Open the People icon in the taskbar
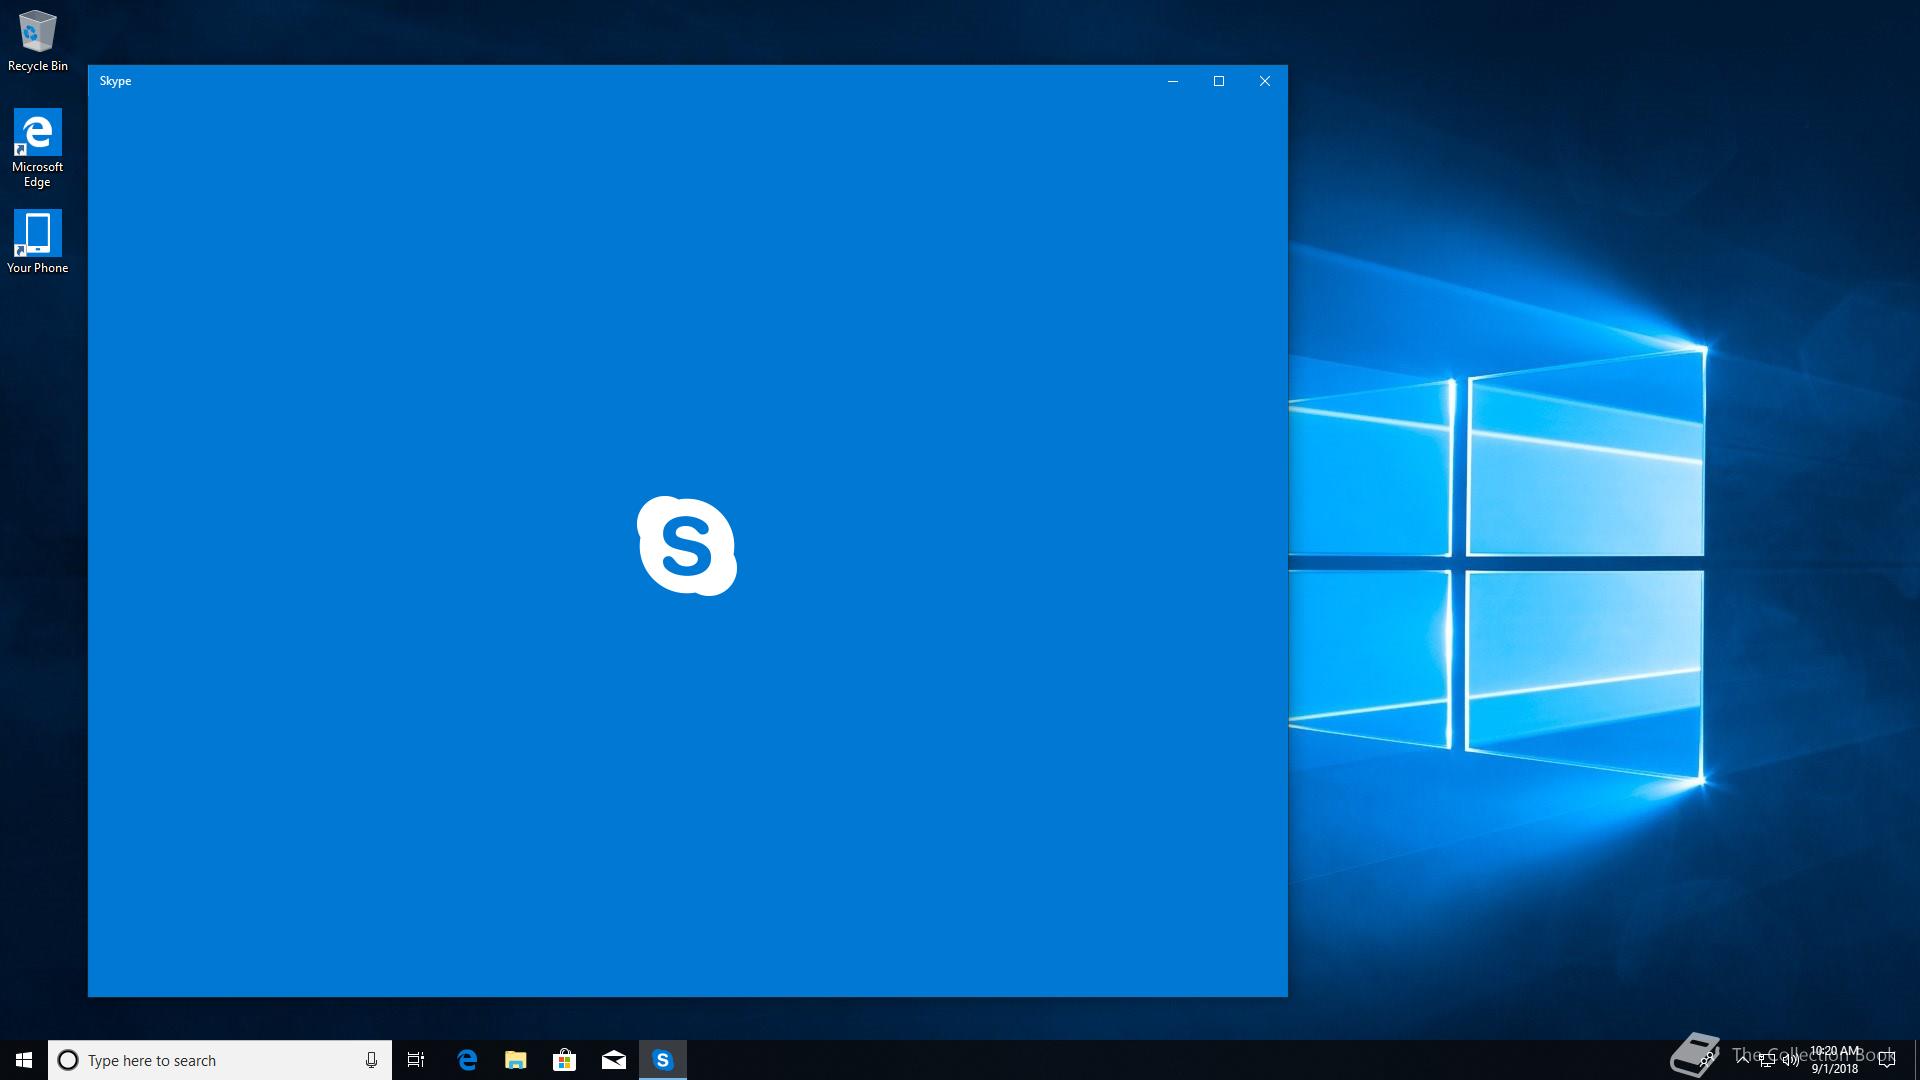The width and height of the screenshot is (1920, 1080). (1707, 1060)
